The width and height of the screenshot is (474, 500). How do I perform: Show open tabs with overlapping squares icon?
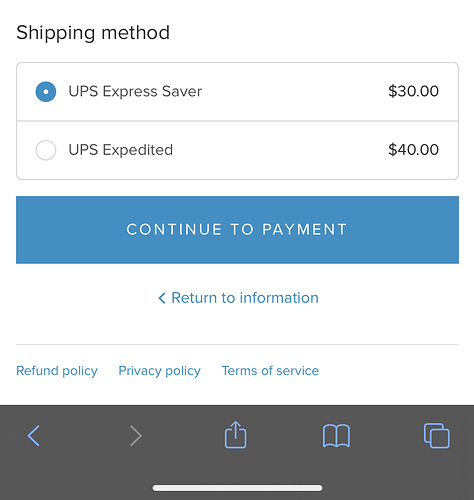437,435
